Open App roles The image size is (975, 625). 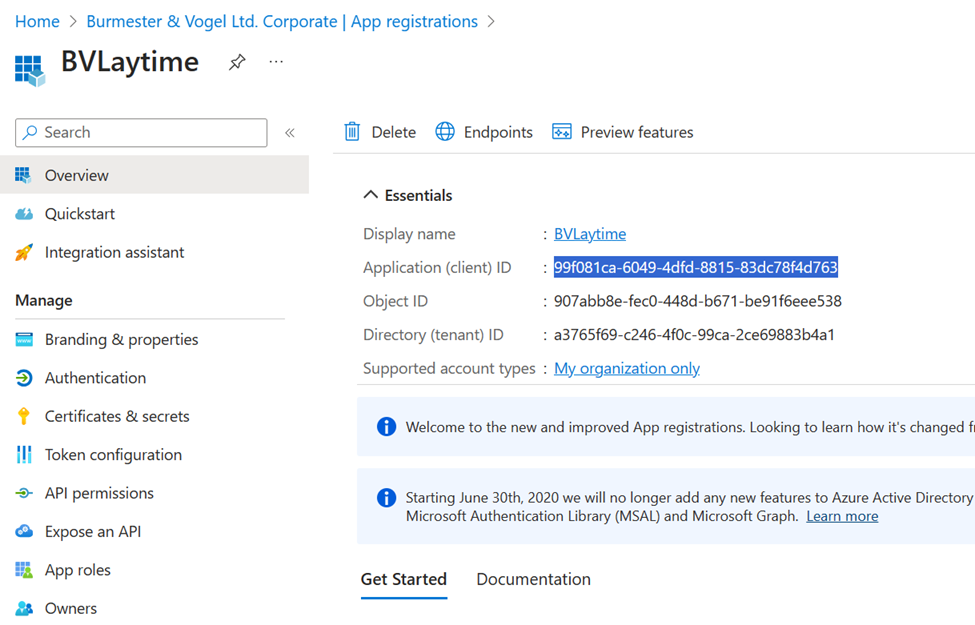[78, 570]
